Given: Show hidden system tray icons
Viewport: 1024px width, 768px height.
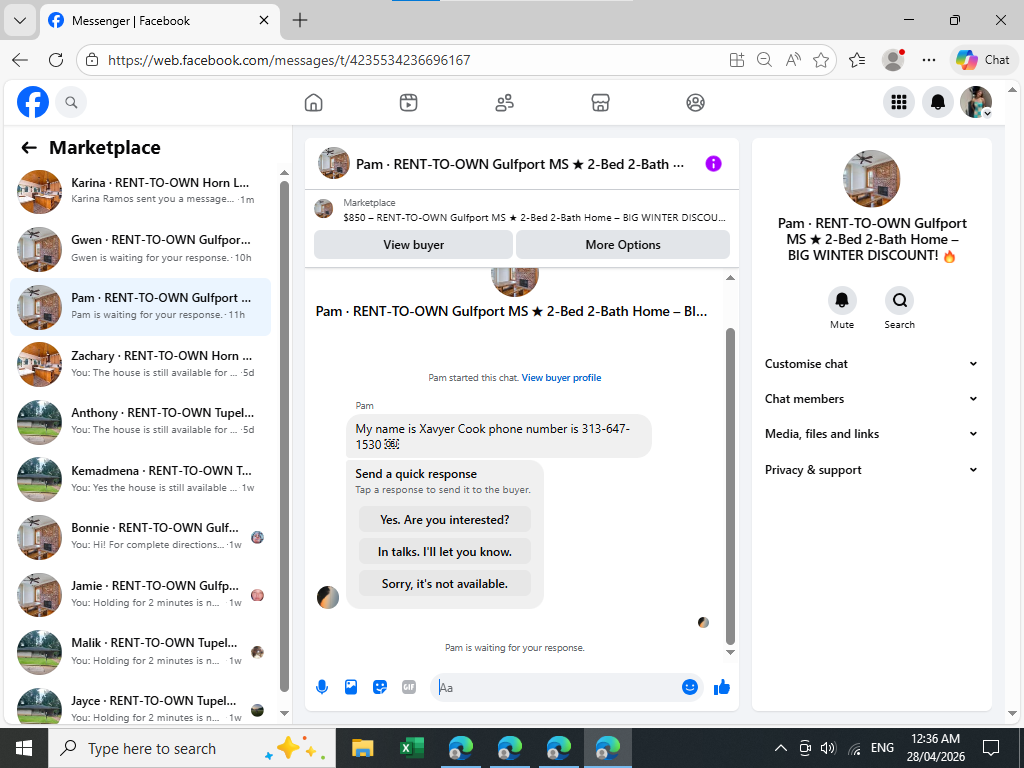Looking at the screenshot, I should 780,748.
